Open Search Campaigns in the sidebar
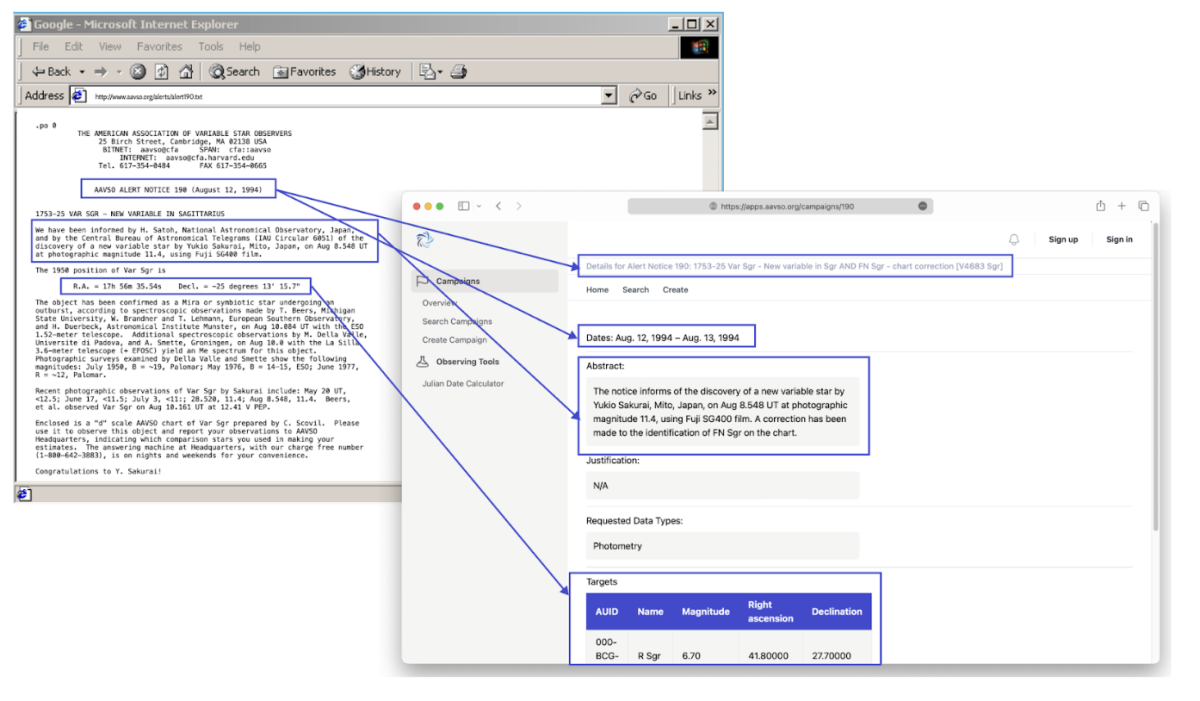Viewport: 1200px width, 701px height. pyautogui.click(x=457, y=322)
